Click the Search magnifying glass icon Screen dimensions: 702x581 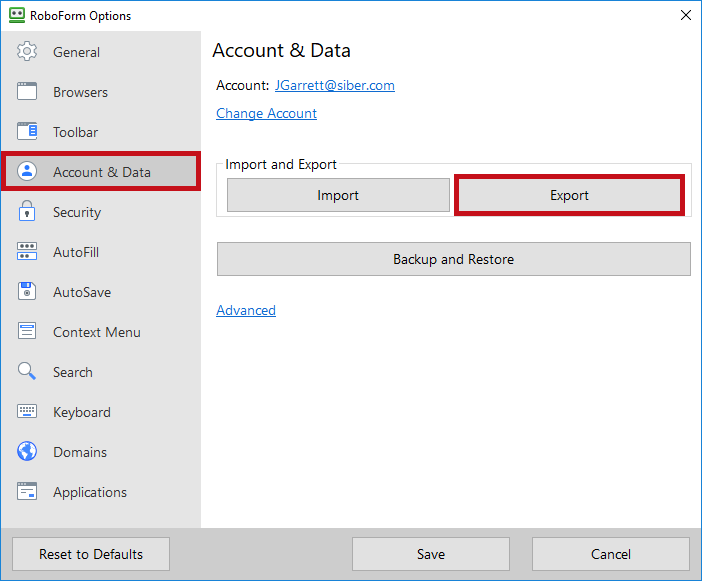(x=27, y=372)
